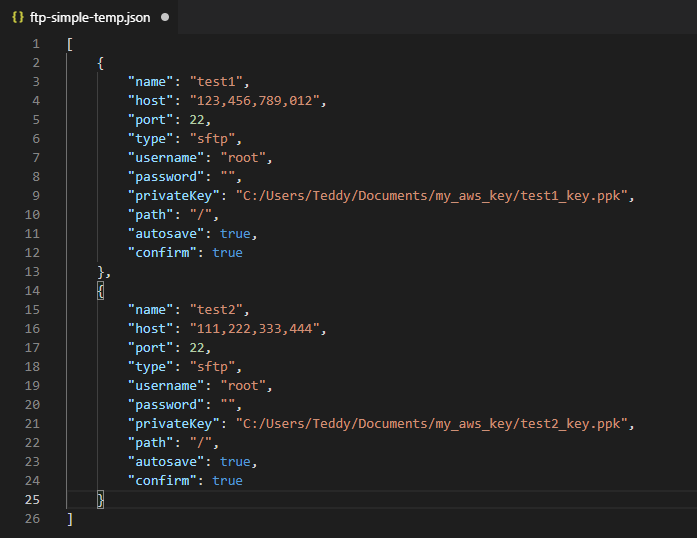The width and height of the screenshot is (697, 538).
Task: Select the ftp-simple-temp.json tab
Action: (x=89, y=17)
